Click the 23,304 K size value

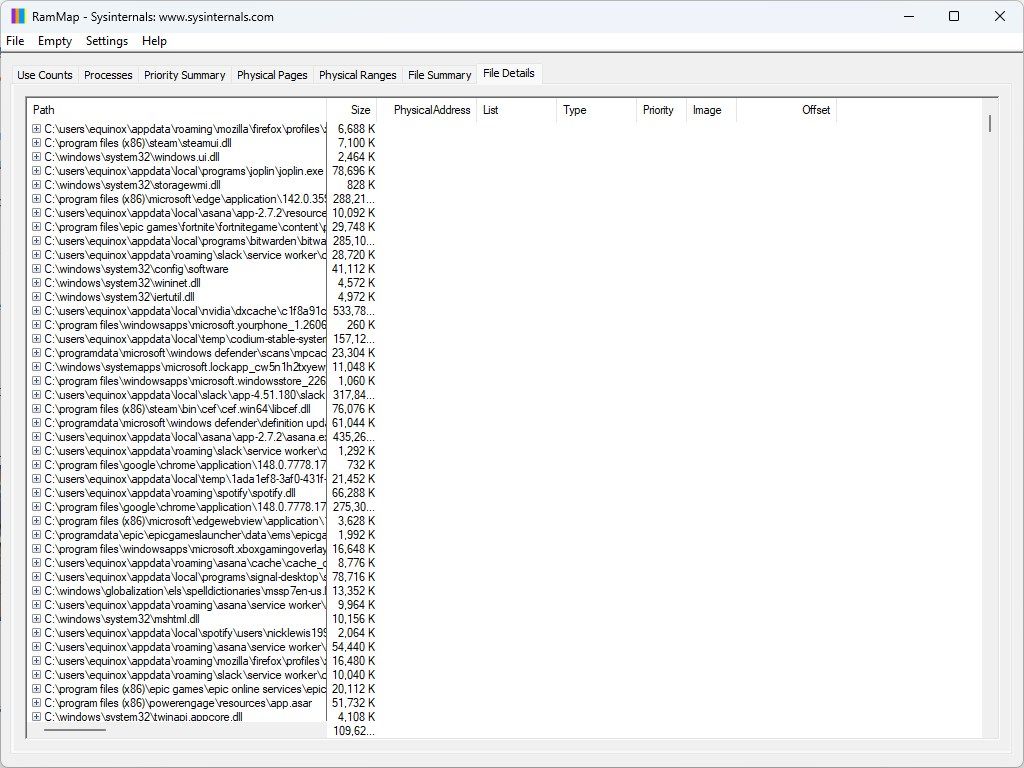coord(353,353)
